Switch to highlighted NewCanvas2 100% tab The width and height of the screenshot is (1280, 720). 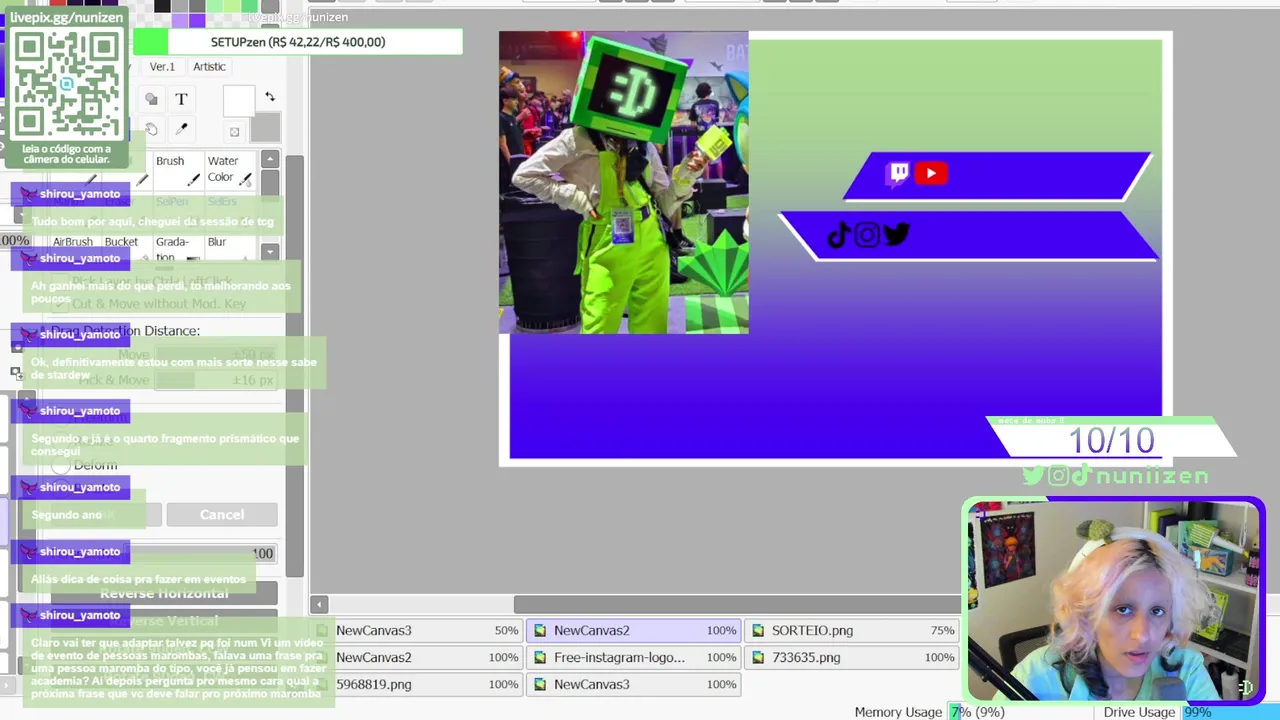(634, 631)
